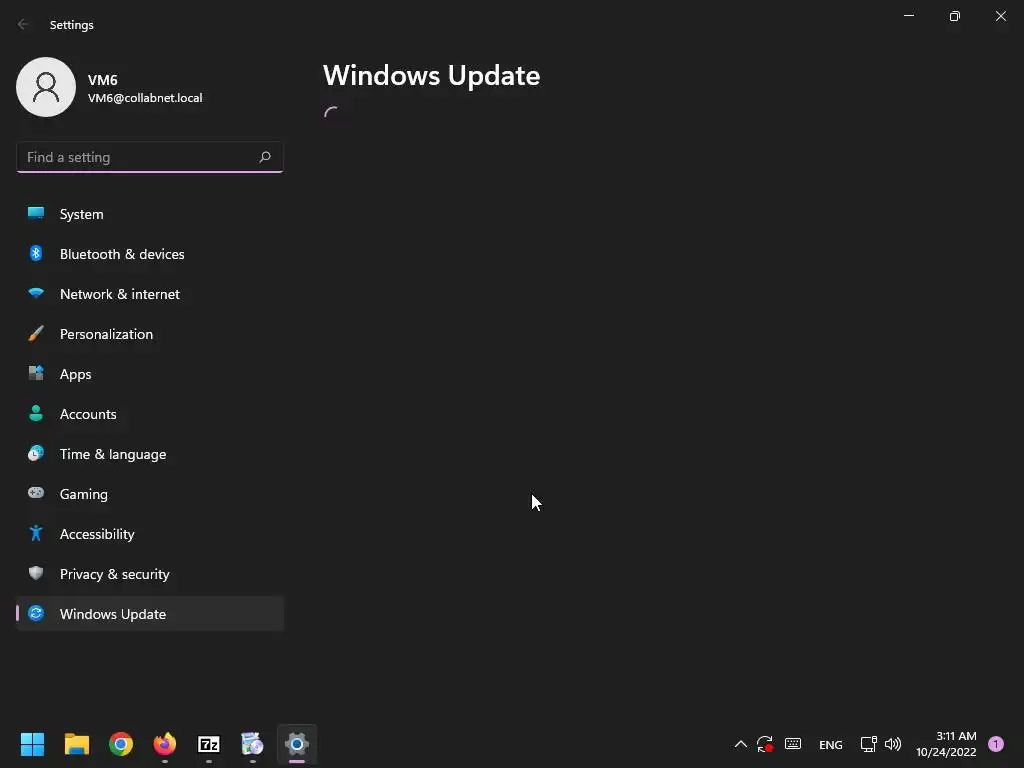
Task: Click the Network wifi icon in sidebar
Action: point(36,293)
